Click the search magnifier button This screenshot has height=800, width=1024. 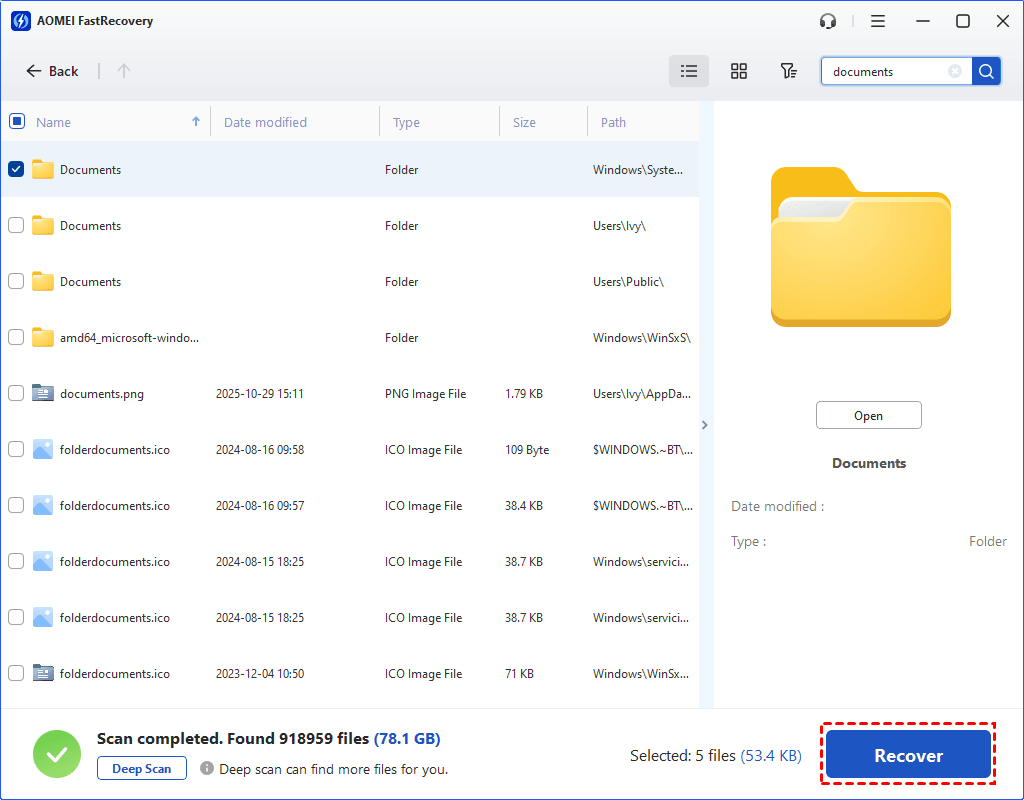986,71
